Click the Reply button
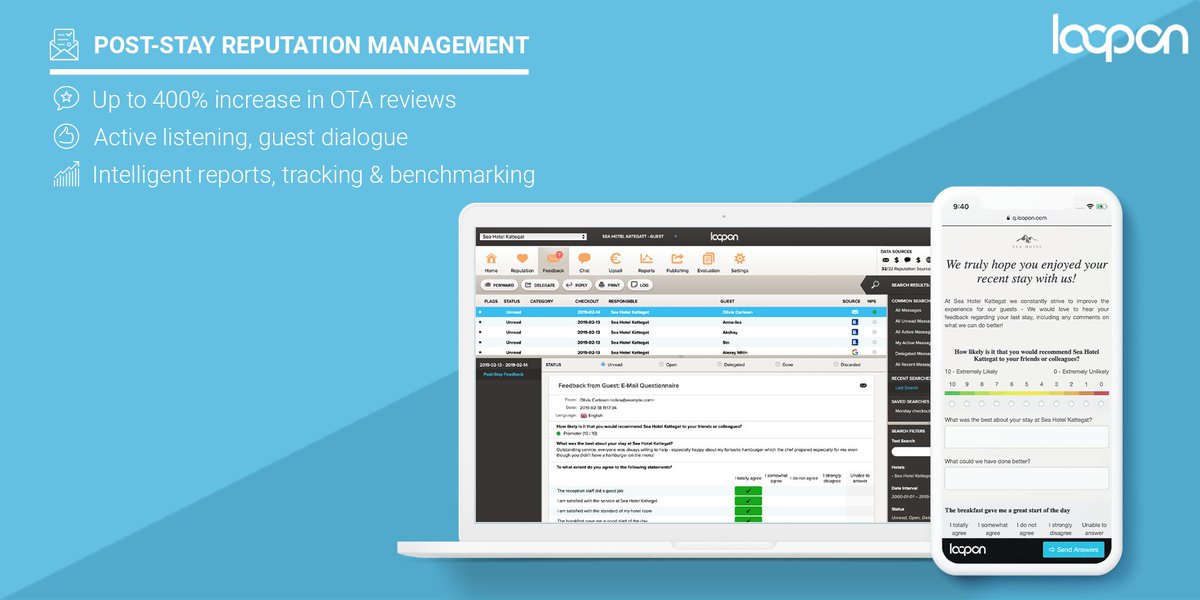The height and width of the screenshot is (600, 1200). coord(576,285)
